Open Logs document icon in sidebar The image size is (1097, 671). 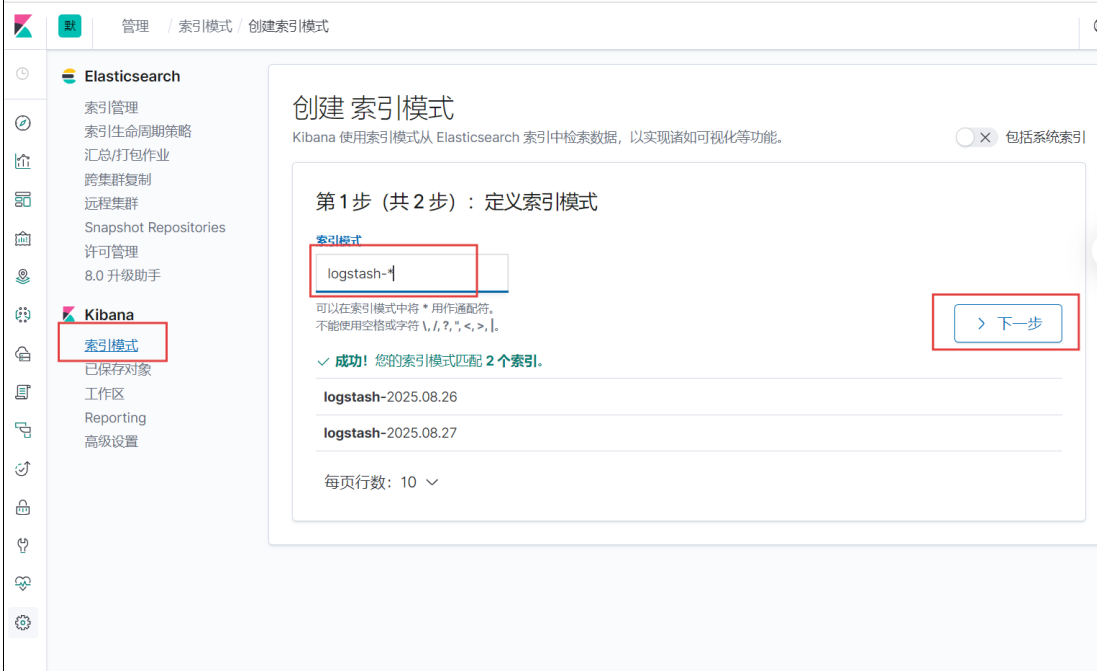pyautogui.click(x=22, y=392)
